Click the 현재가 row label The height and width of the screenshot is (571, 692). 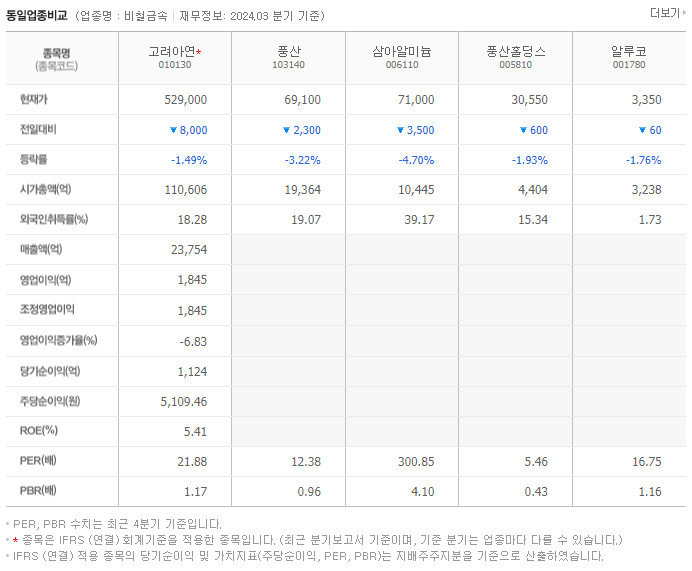point(34,99)
